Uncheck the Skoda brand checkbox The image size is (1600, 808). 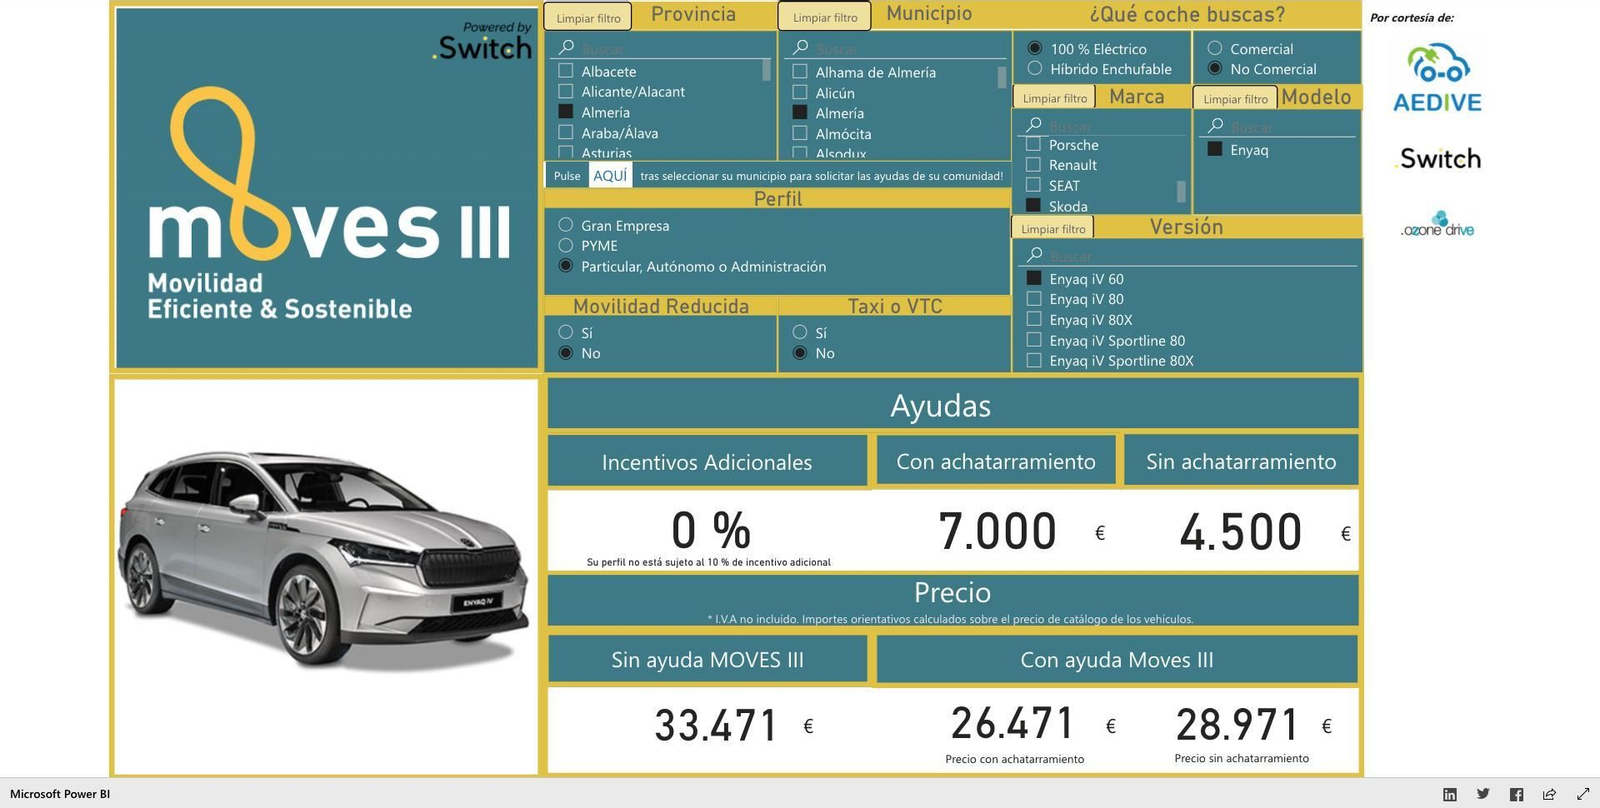(x=1034, y=205)
